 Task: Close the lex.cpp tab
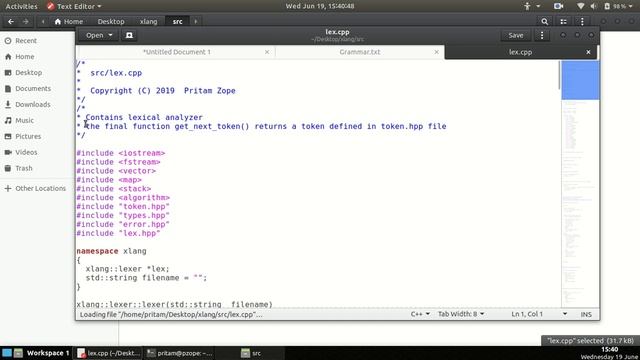(x=588, y=52)
